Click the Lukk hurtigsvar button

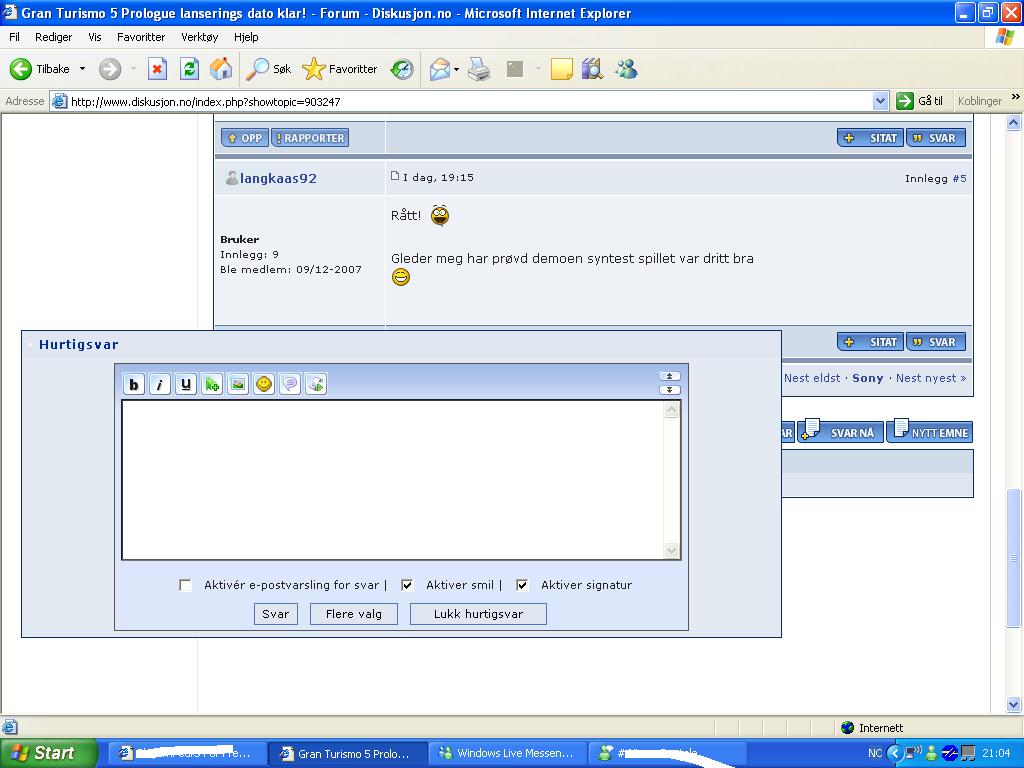click(478, 614)
